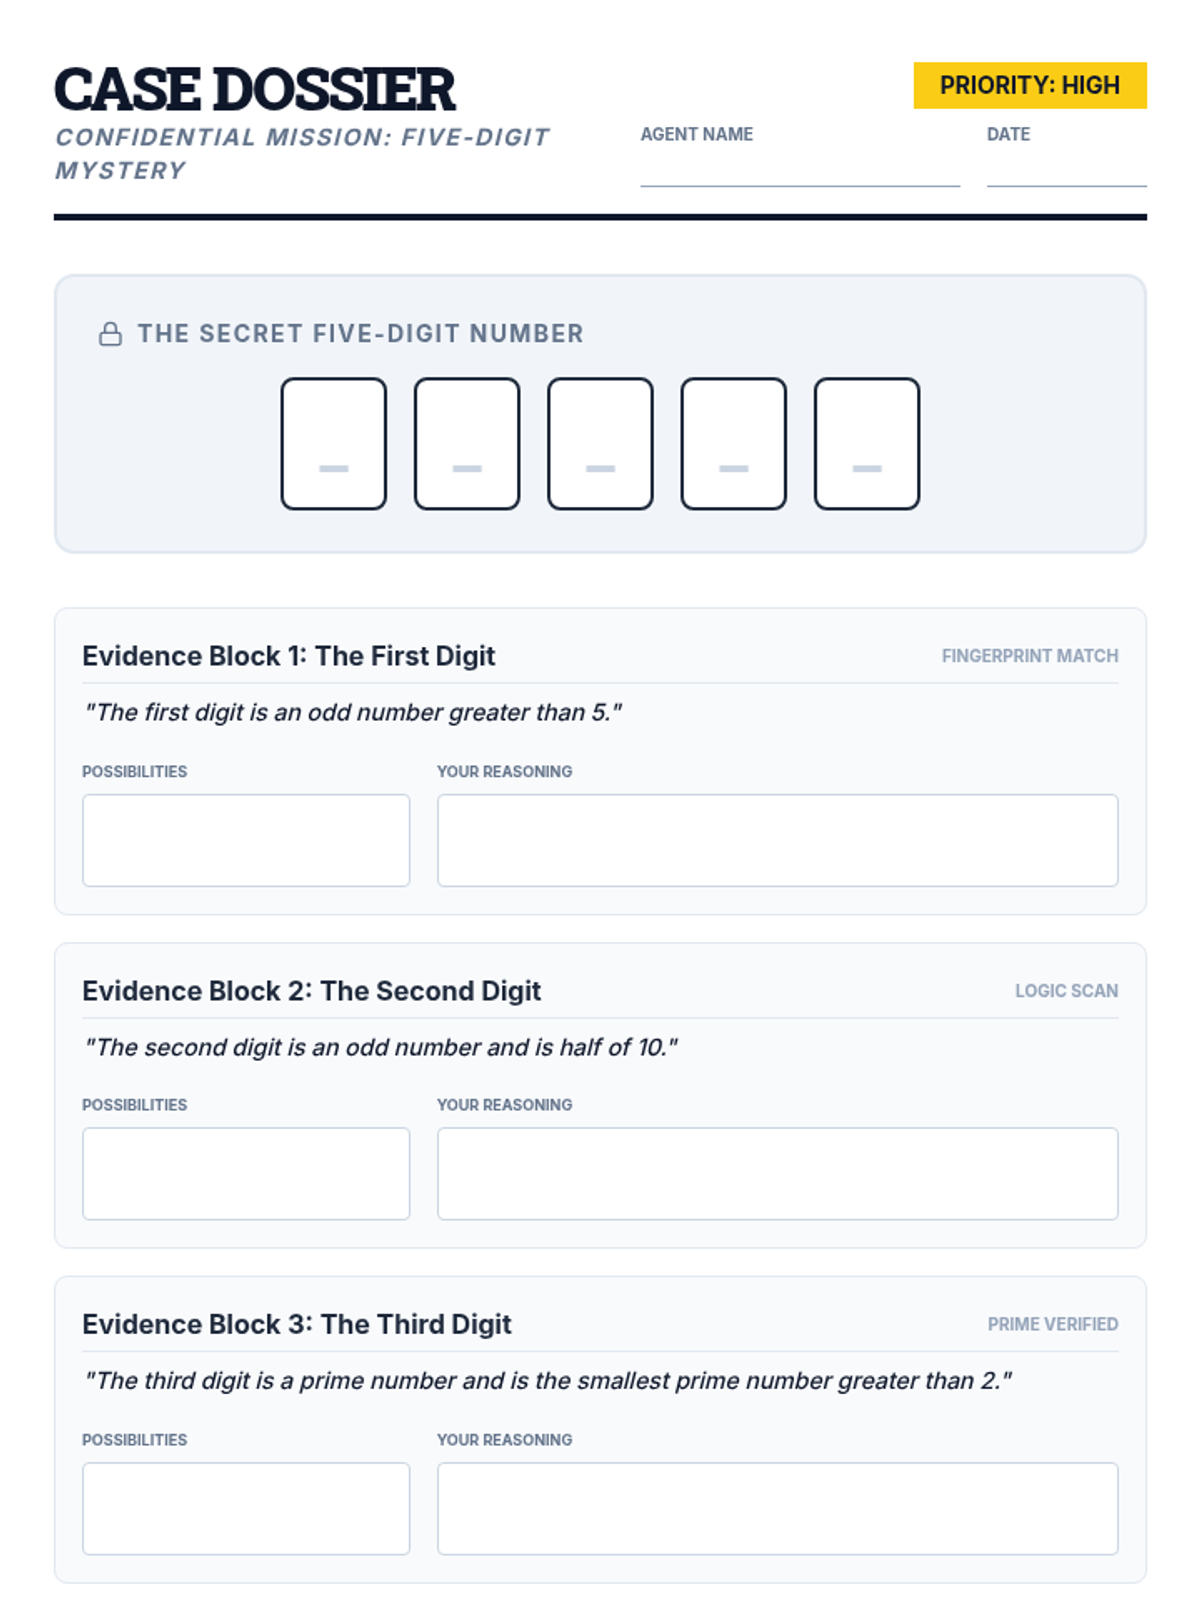The height and width of the screenshot is (1600, 1200).
Task: Click Your Reasoning field in Evidence Block 3
Action: 777,1508
